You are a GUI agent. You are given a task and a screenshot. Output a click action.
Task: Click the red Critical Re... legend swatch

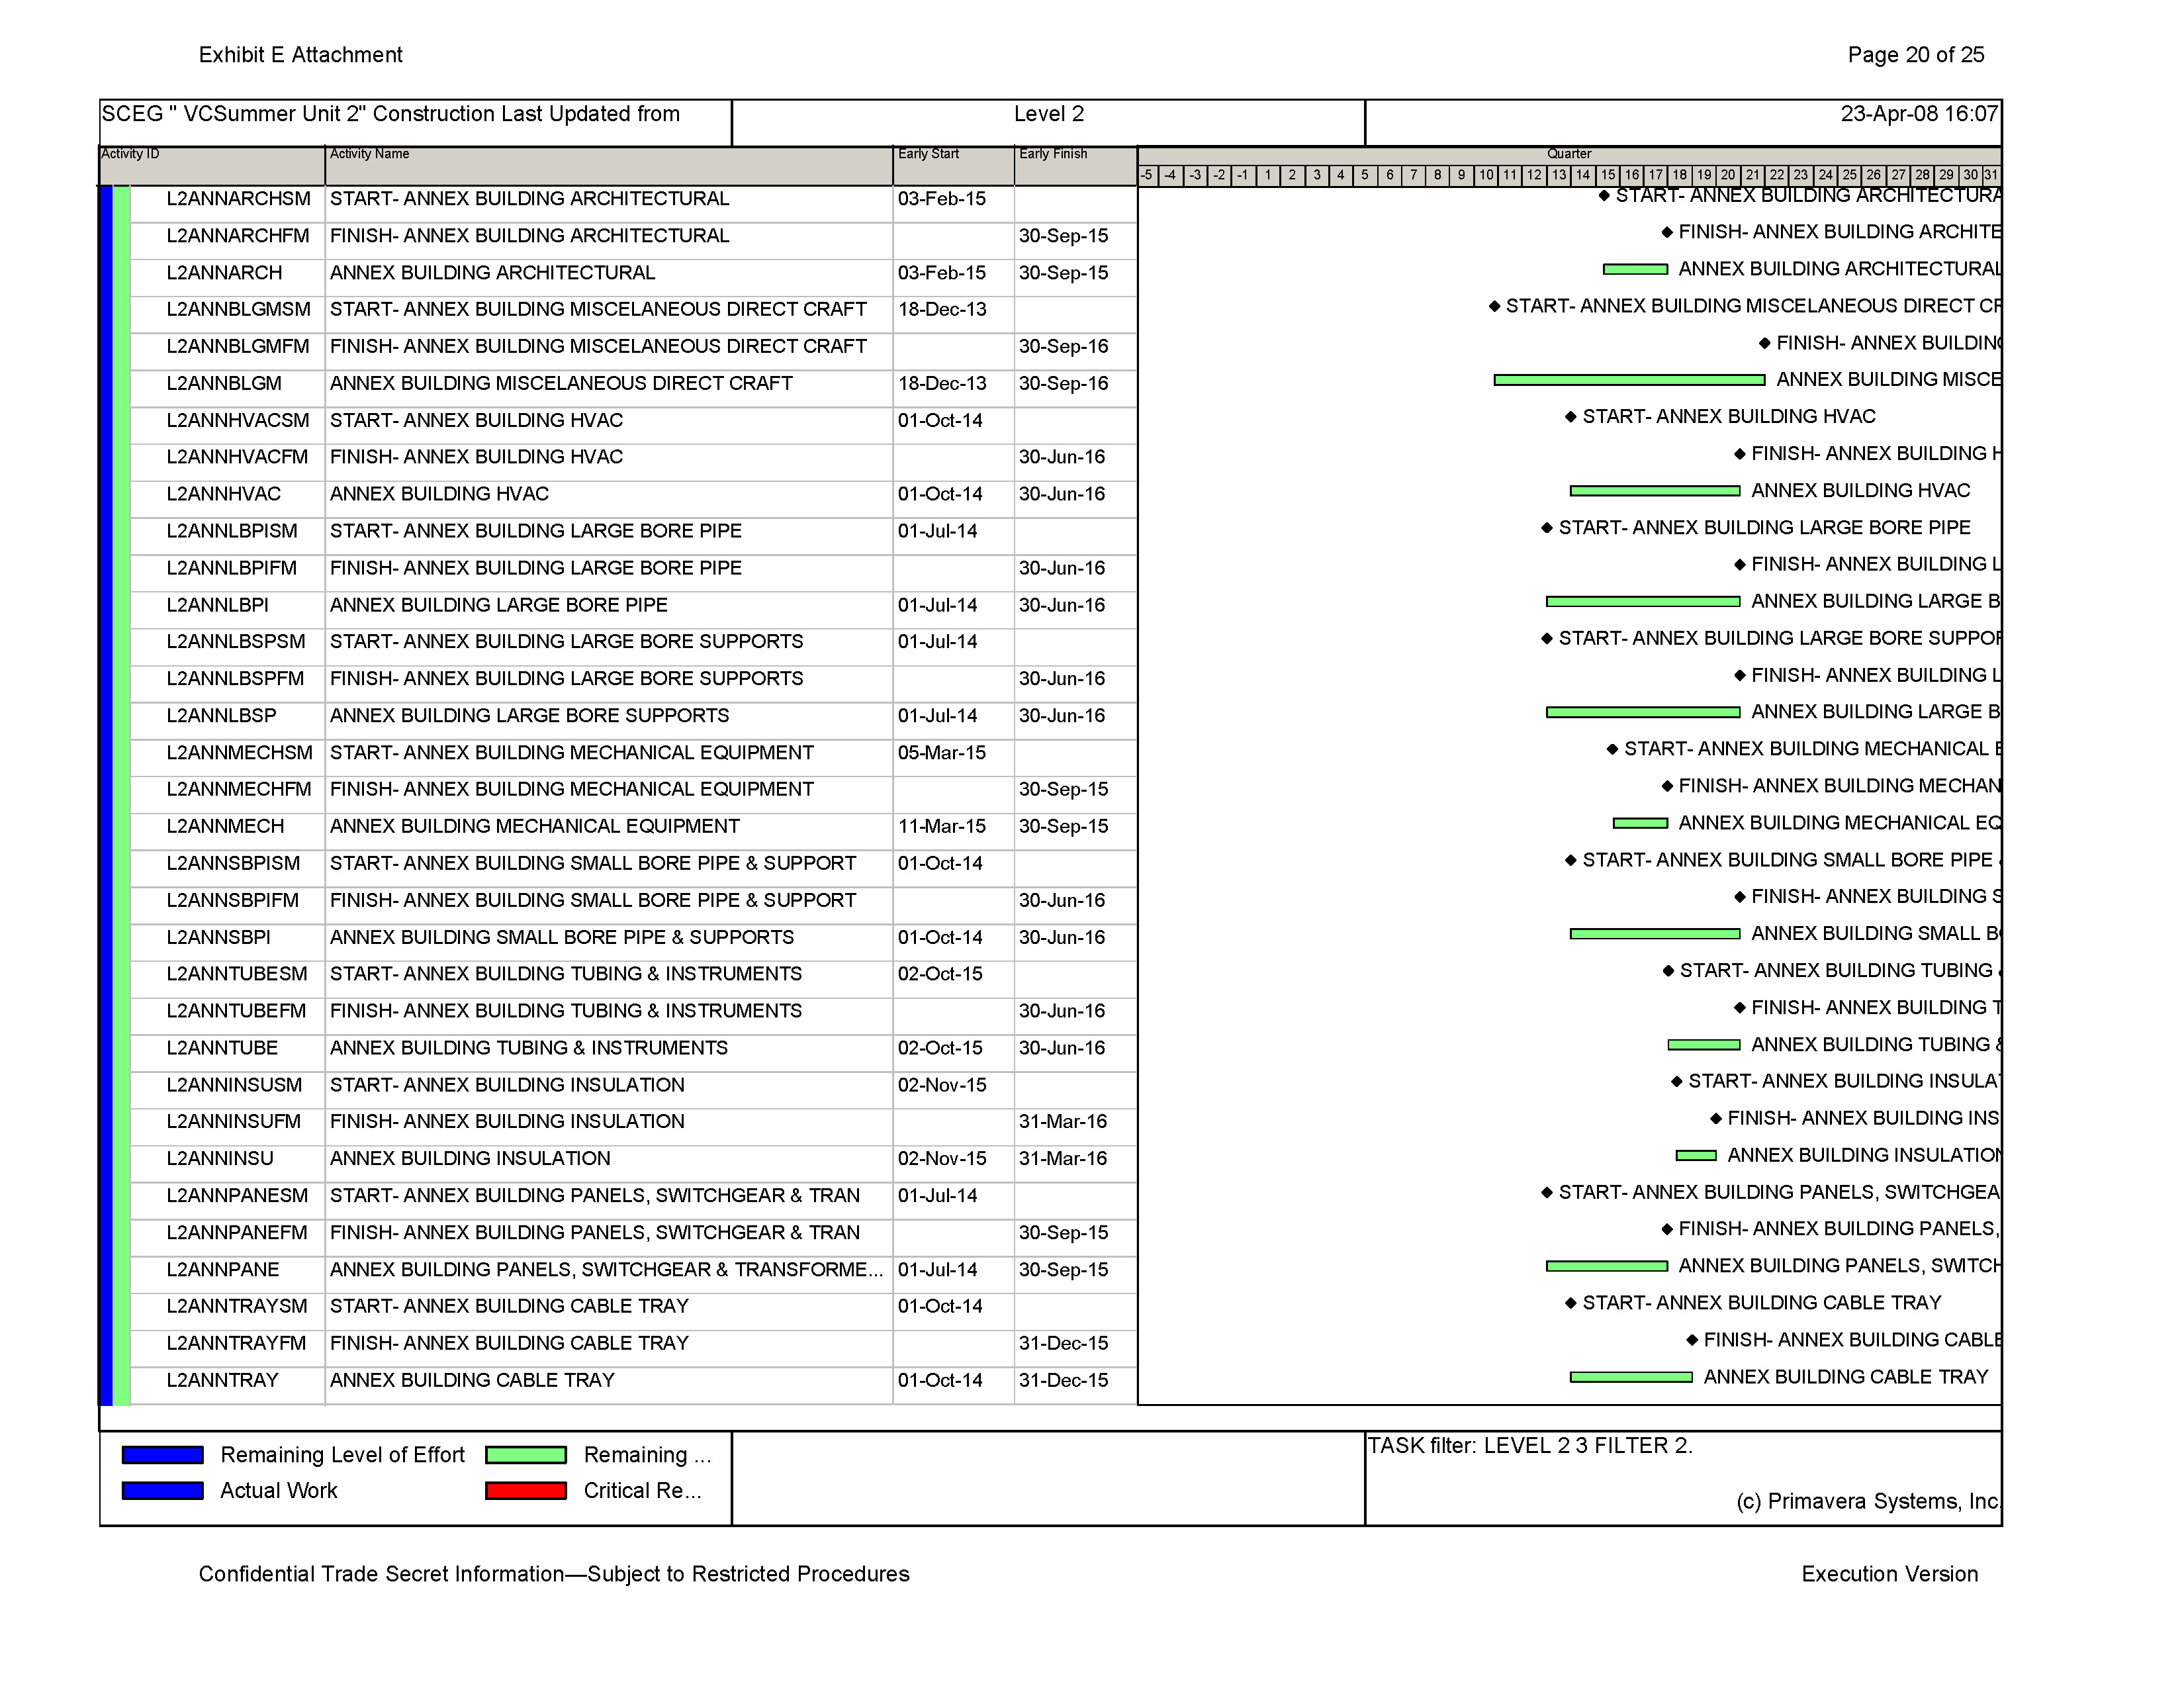click(x=526, y=1491)
